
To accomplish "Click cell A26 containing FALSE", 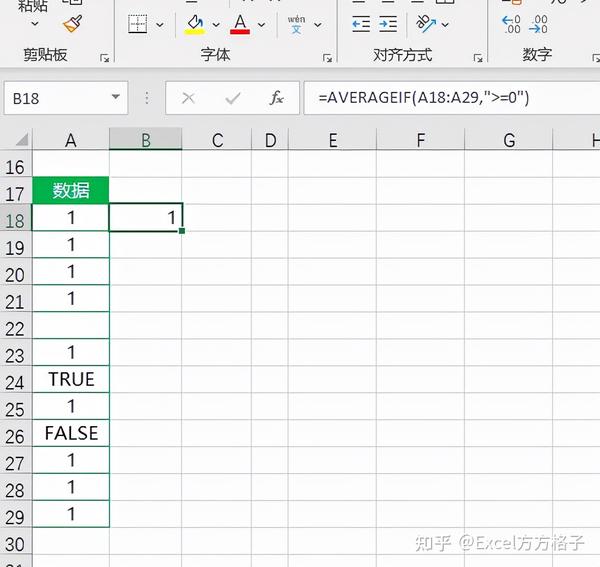I will tap(71, 433).
